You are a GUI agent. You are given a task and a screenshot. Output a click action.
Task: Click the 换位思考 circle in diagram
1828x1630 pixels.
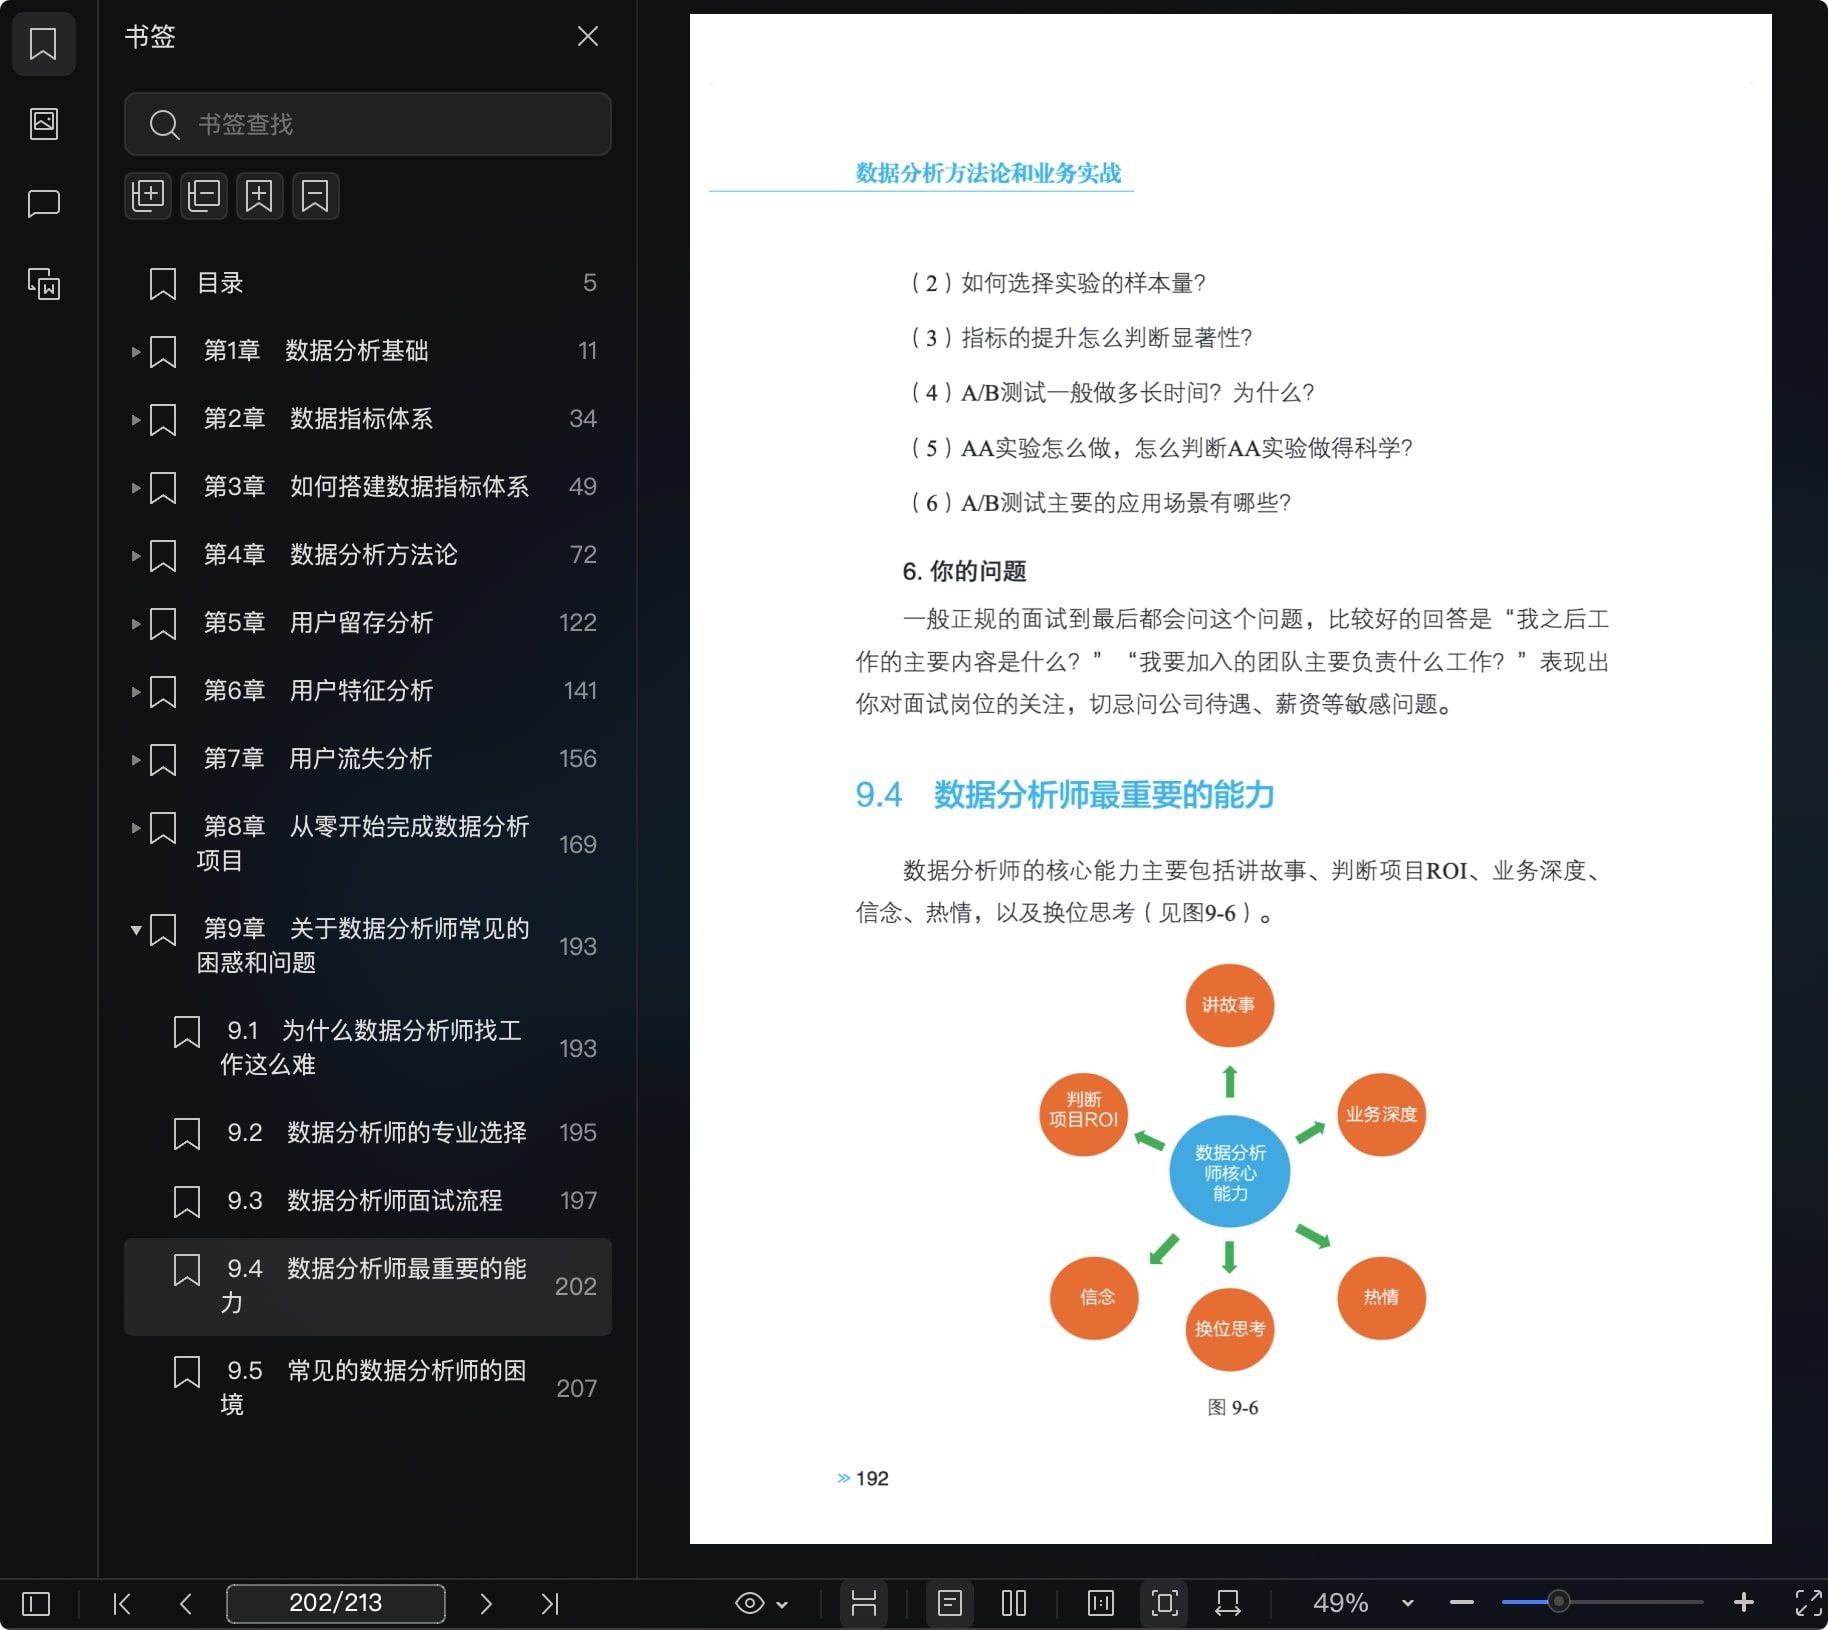(x=1229, y=1329)
